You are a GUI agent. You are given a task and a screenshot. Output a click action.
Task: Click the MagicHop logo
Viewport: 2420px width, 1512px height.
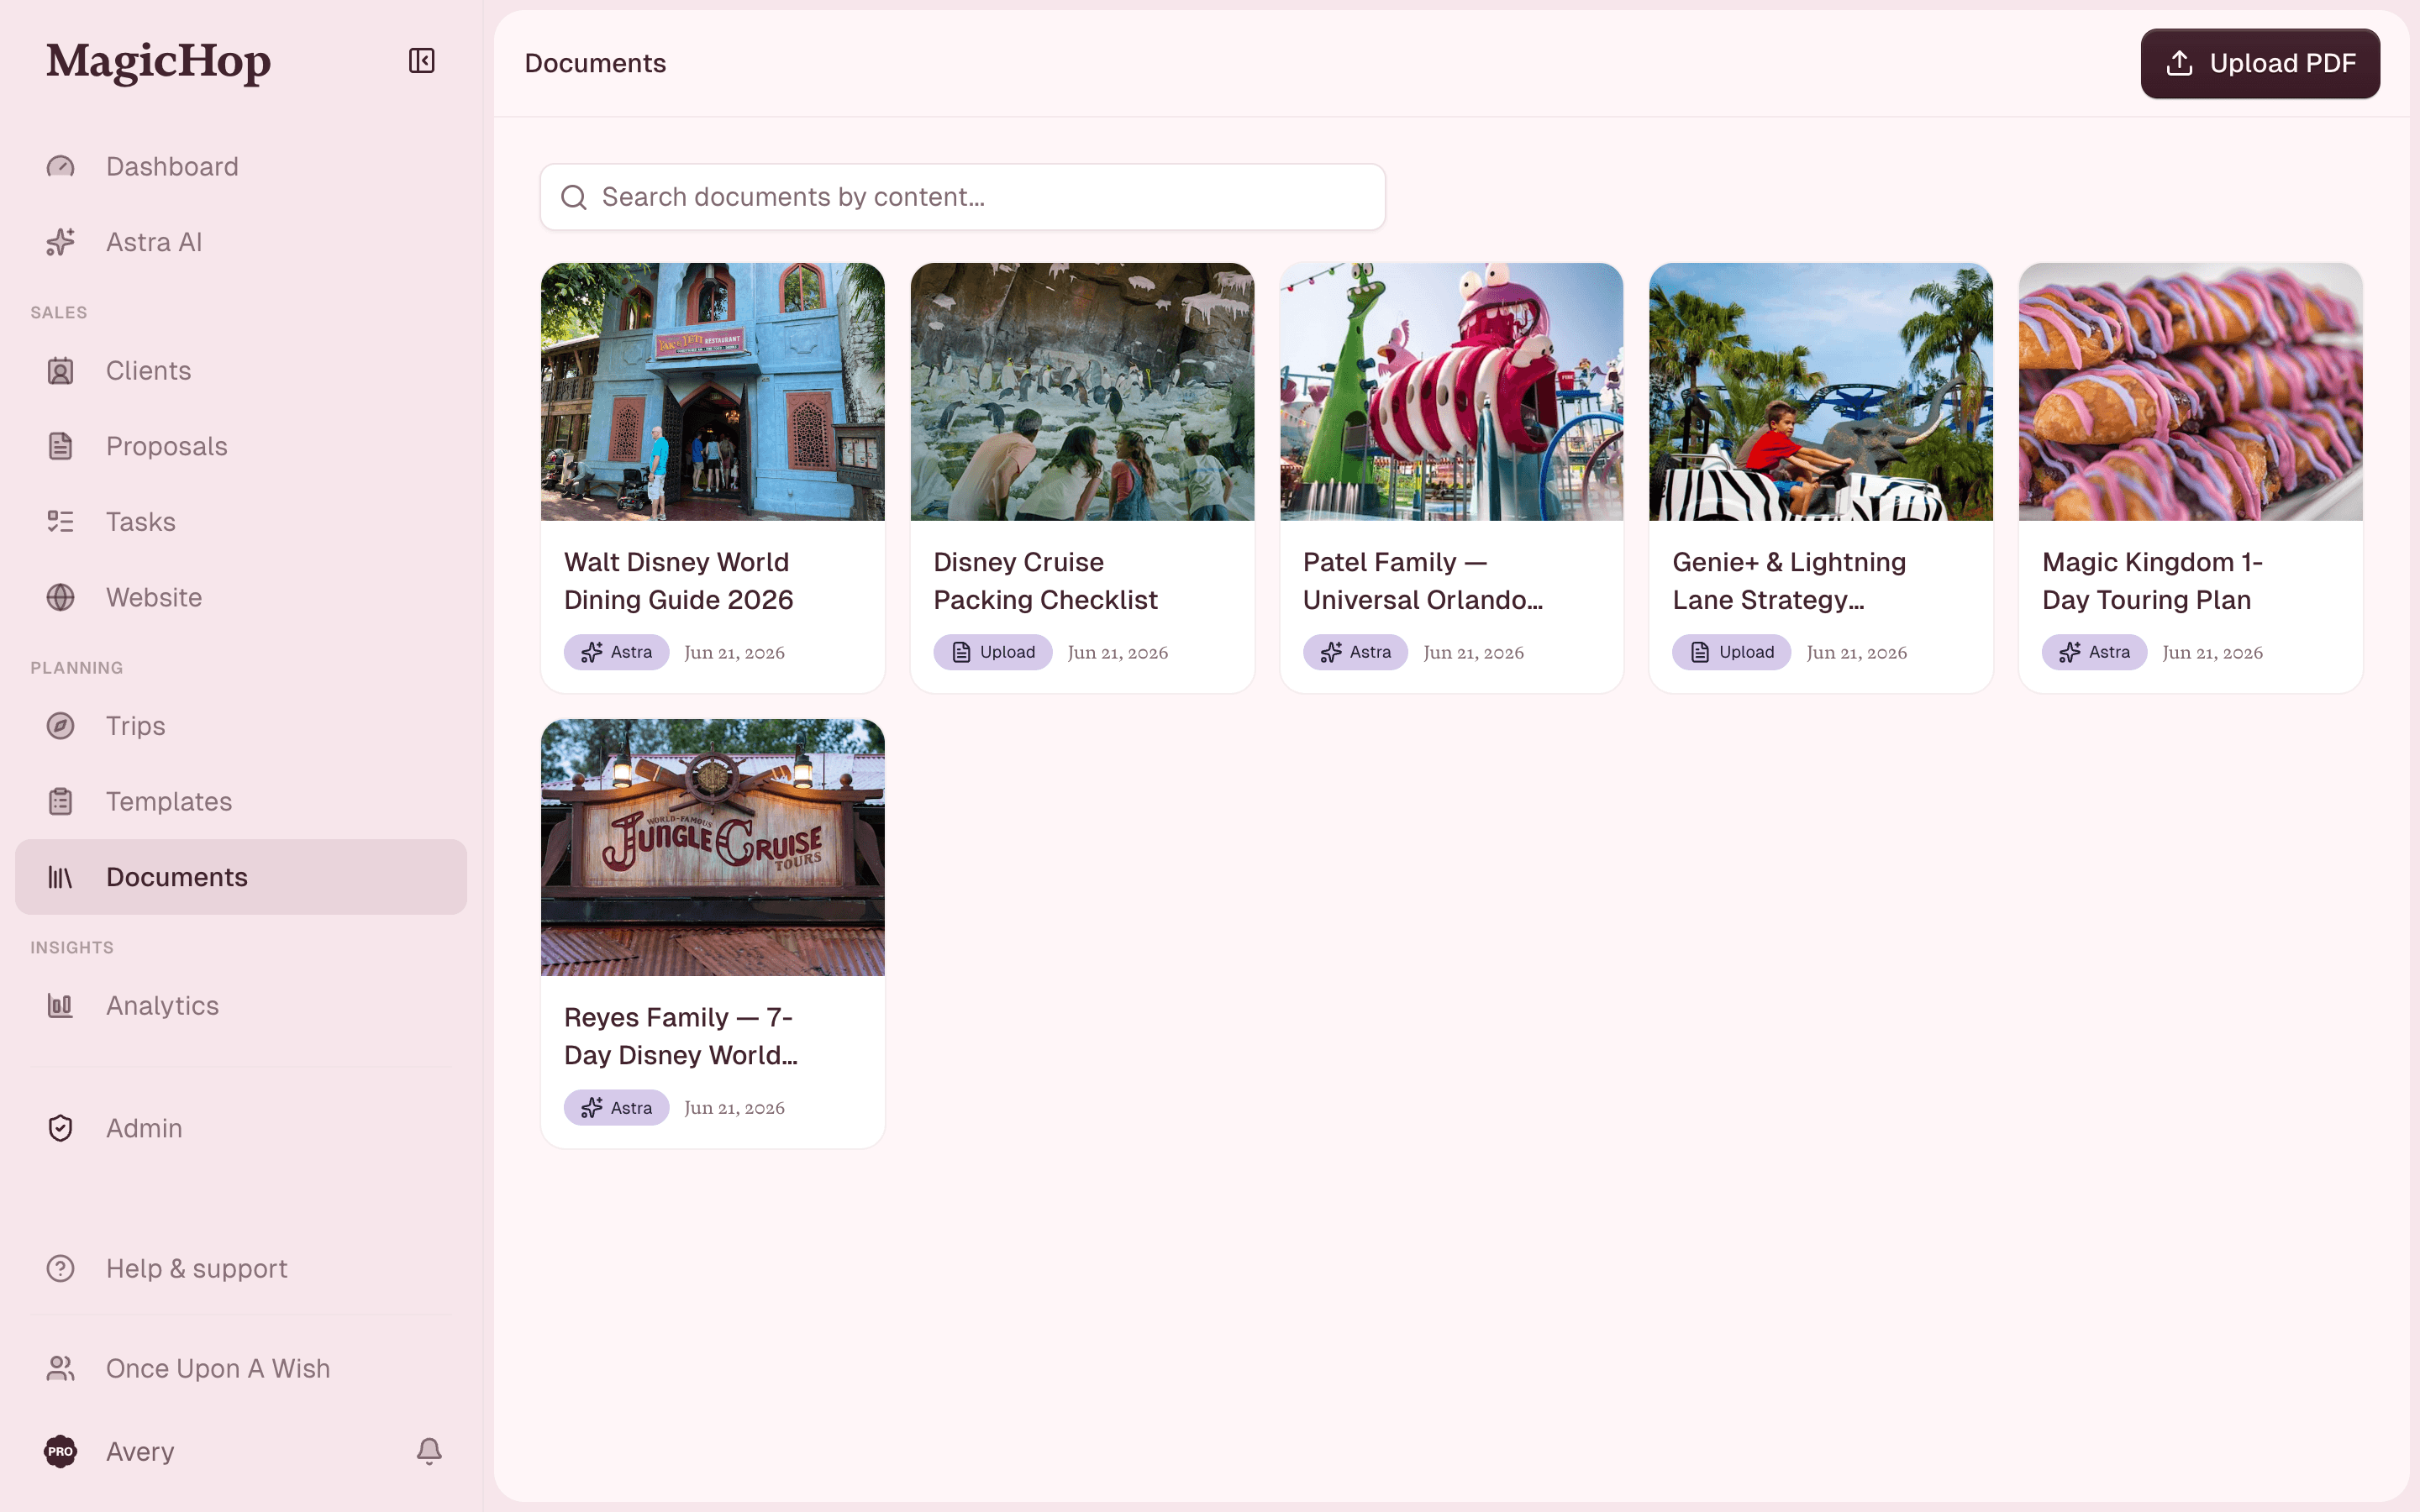point(158,61)
